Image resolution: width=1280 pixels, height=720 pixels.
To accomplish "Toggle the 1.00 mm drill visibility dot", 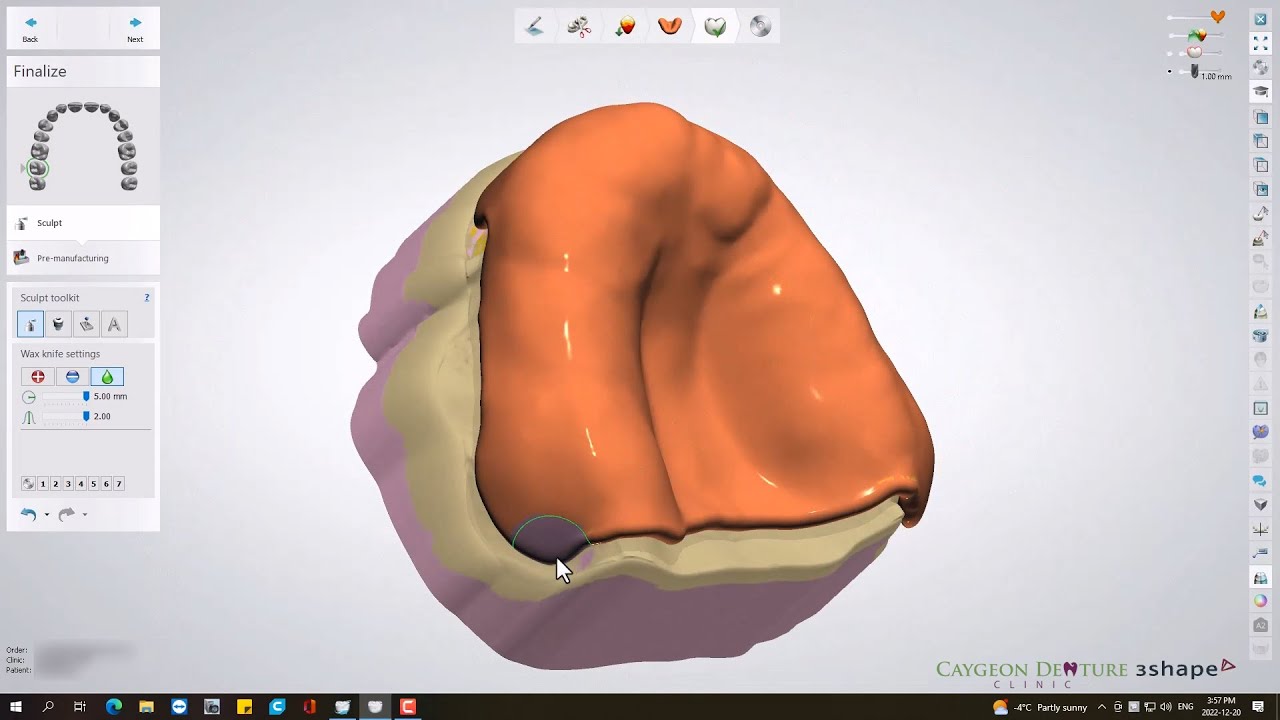I will tap(1170, 72).
